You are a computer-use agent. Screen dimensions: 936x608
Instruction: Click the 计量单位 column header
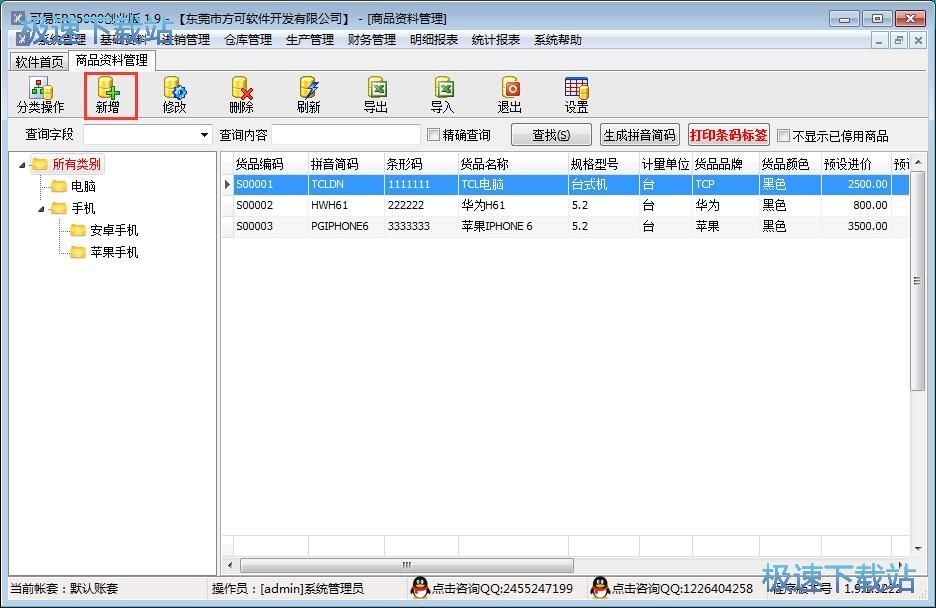tap(666, 163)
